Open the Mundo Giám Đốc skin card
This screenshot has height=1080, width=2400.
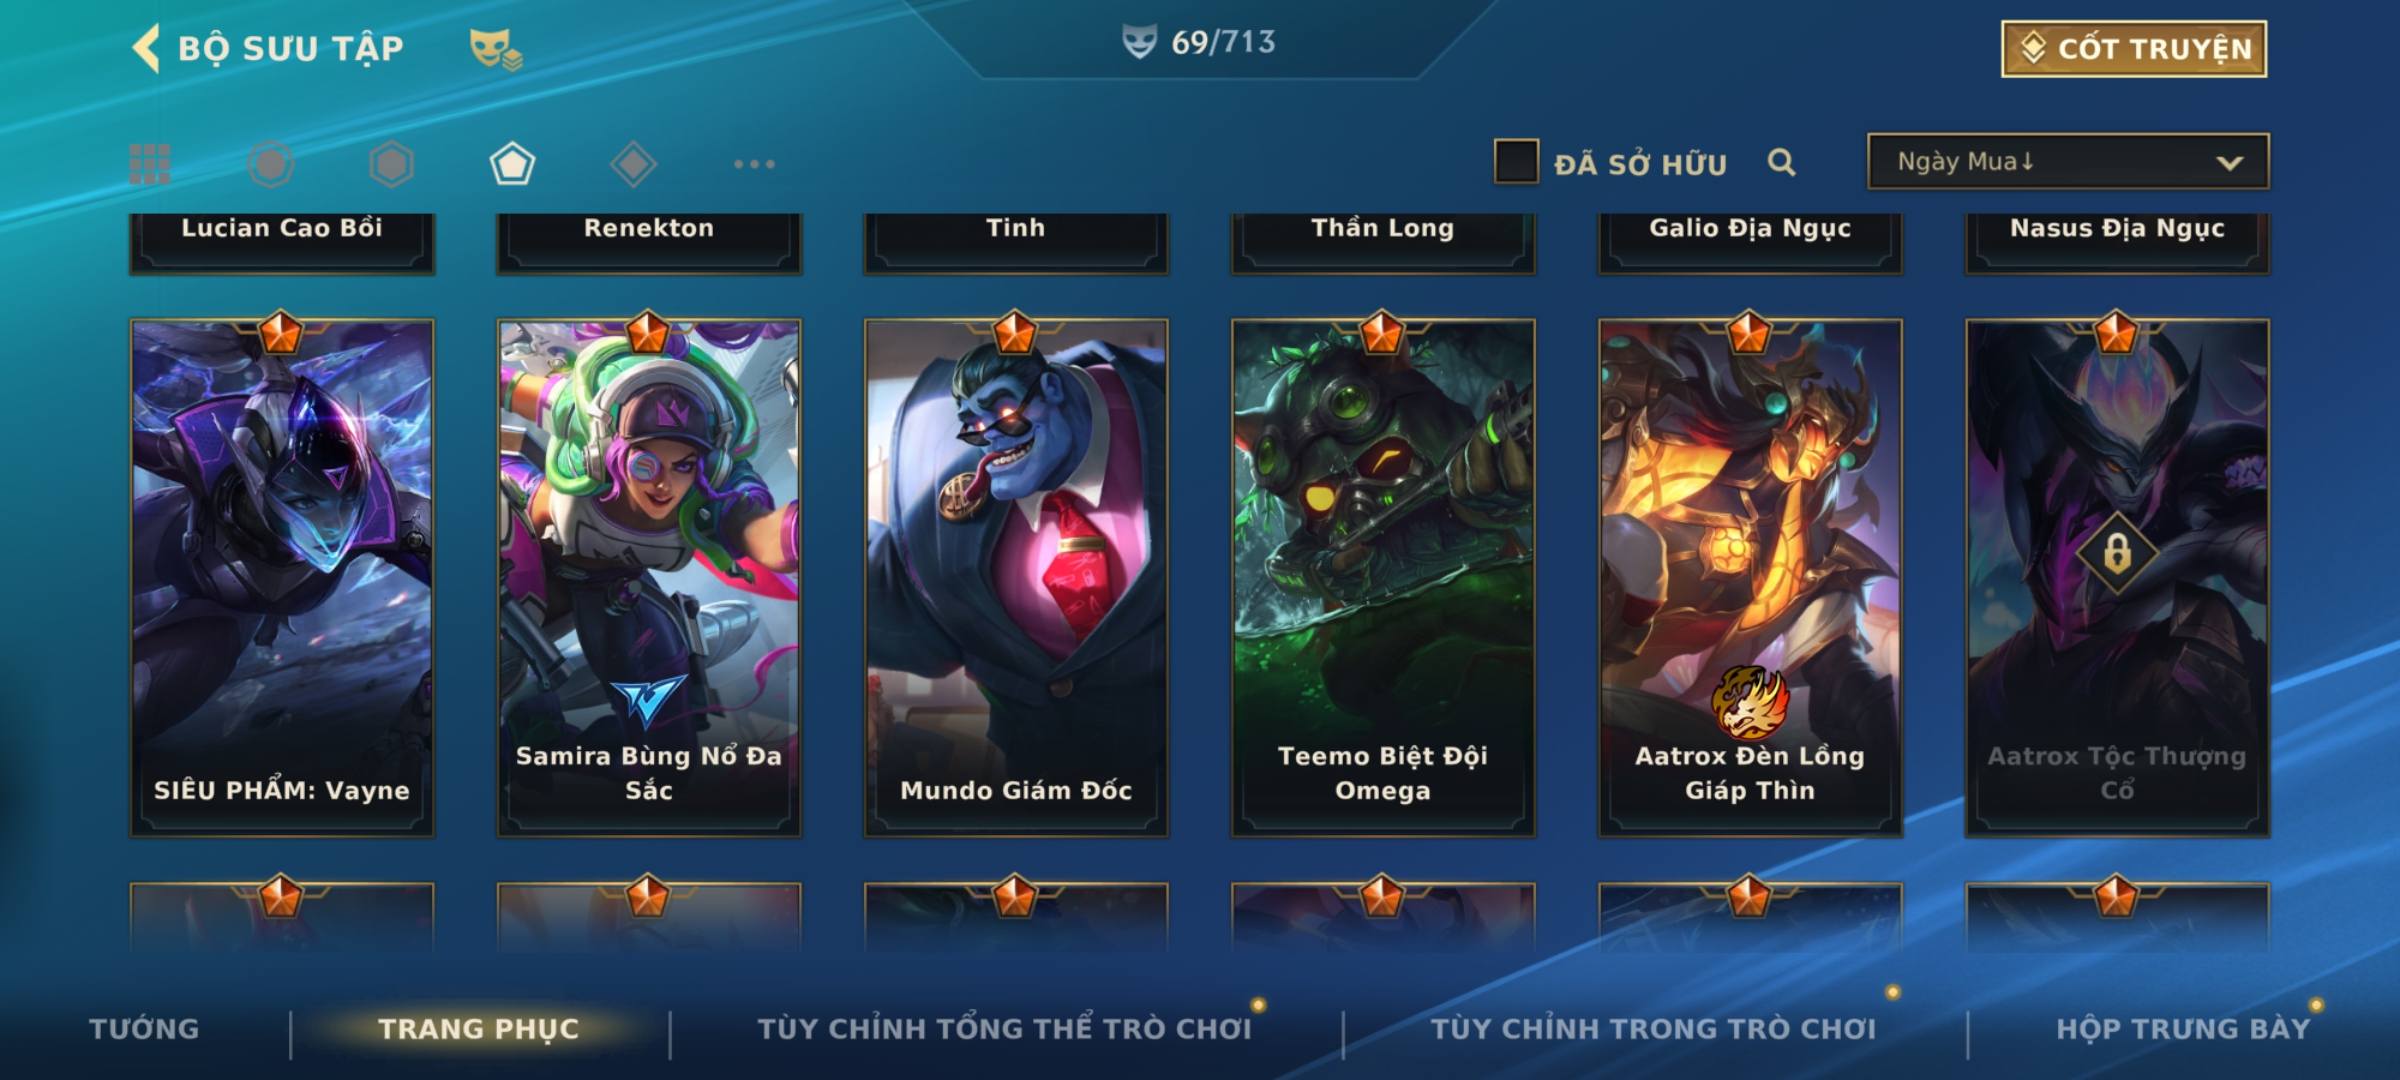pos(1016,578)
